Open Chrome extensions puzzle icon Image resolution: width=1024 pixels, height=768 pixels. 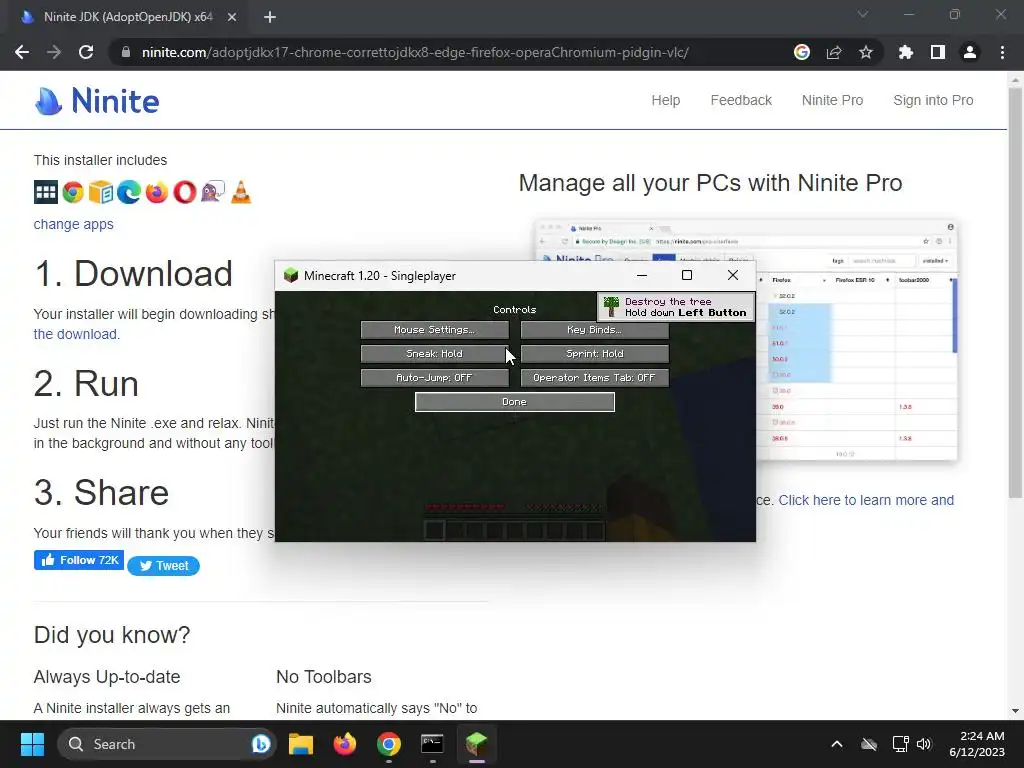tap(906, 52)
